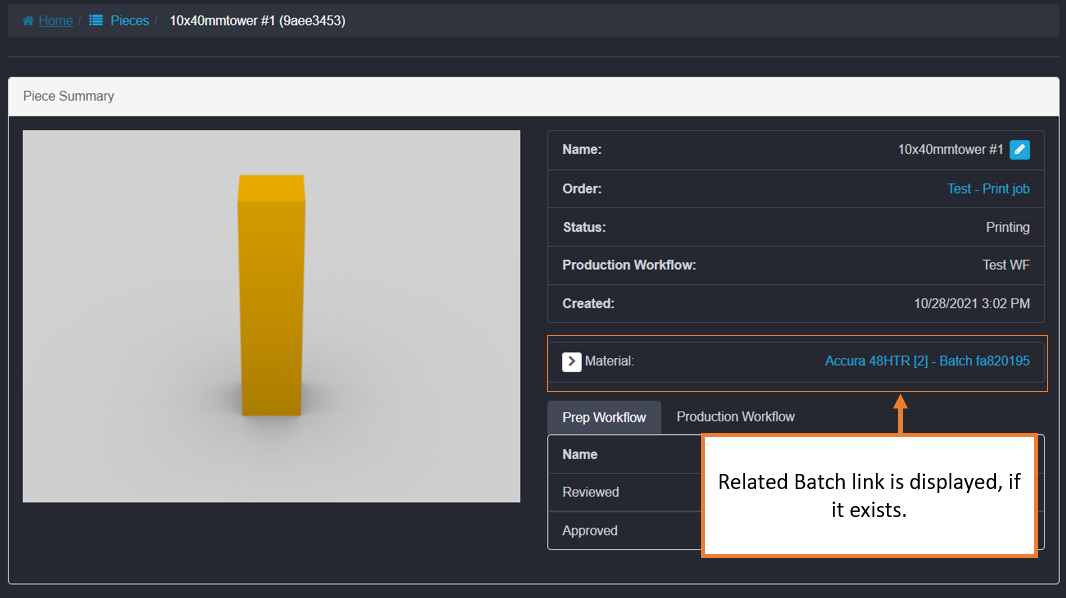
Task: Open the Test - Print job order link
Action: (988, 188)
